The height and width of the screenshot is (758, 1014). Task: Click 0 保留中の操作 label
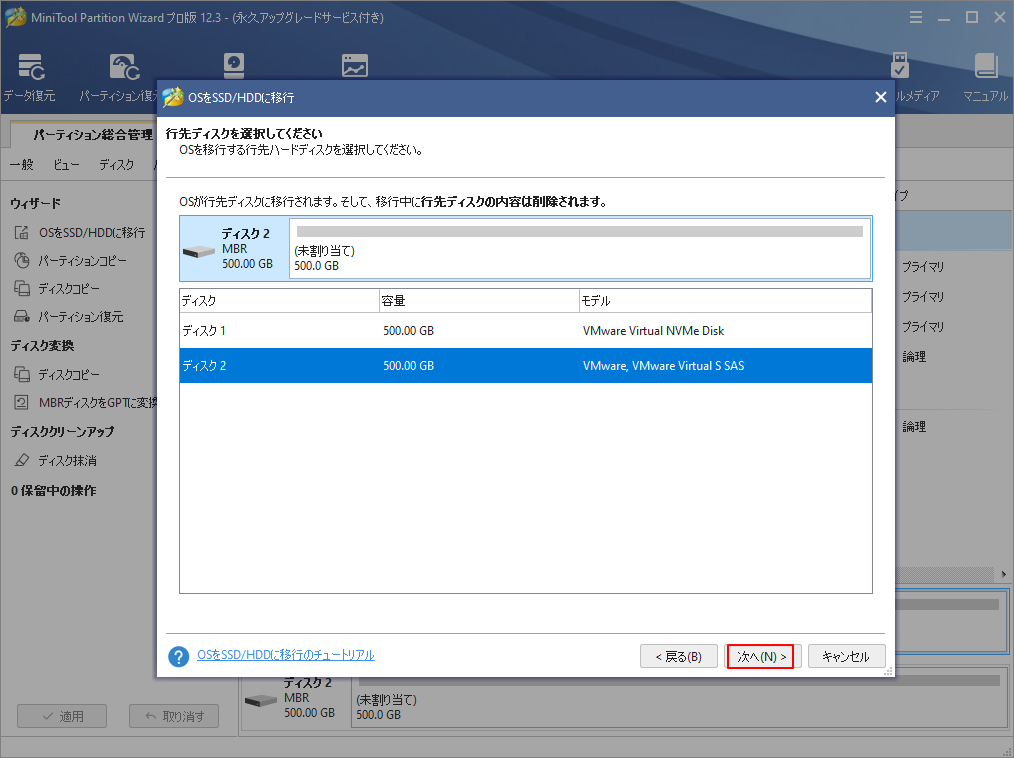pos(54,490)
